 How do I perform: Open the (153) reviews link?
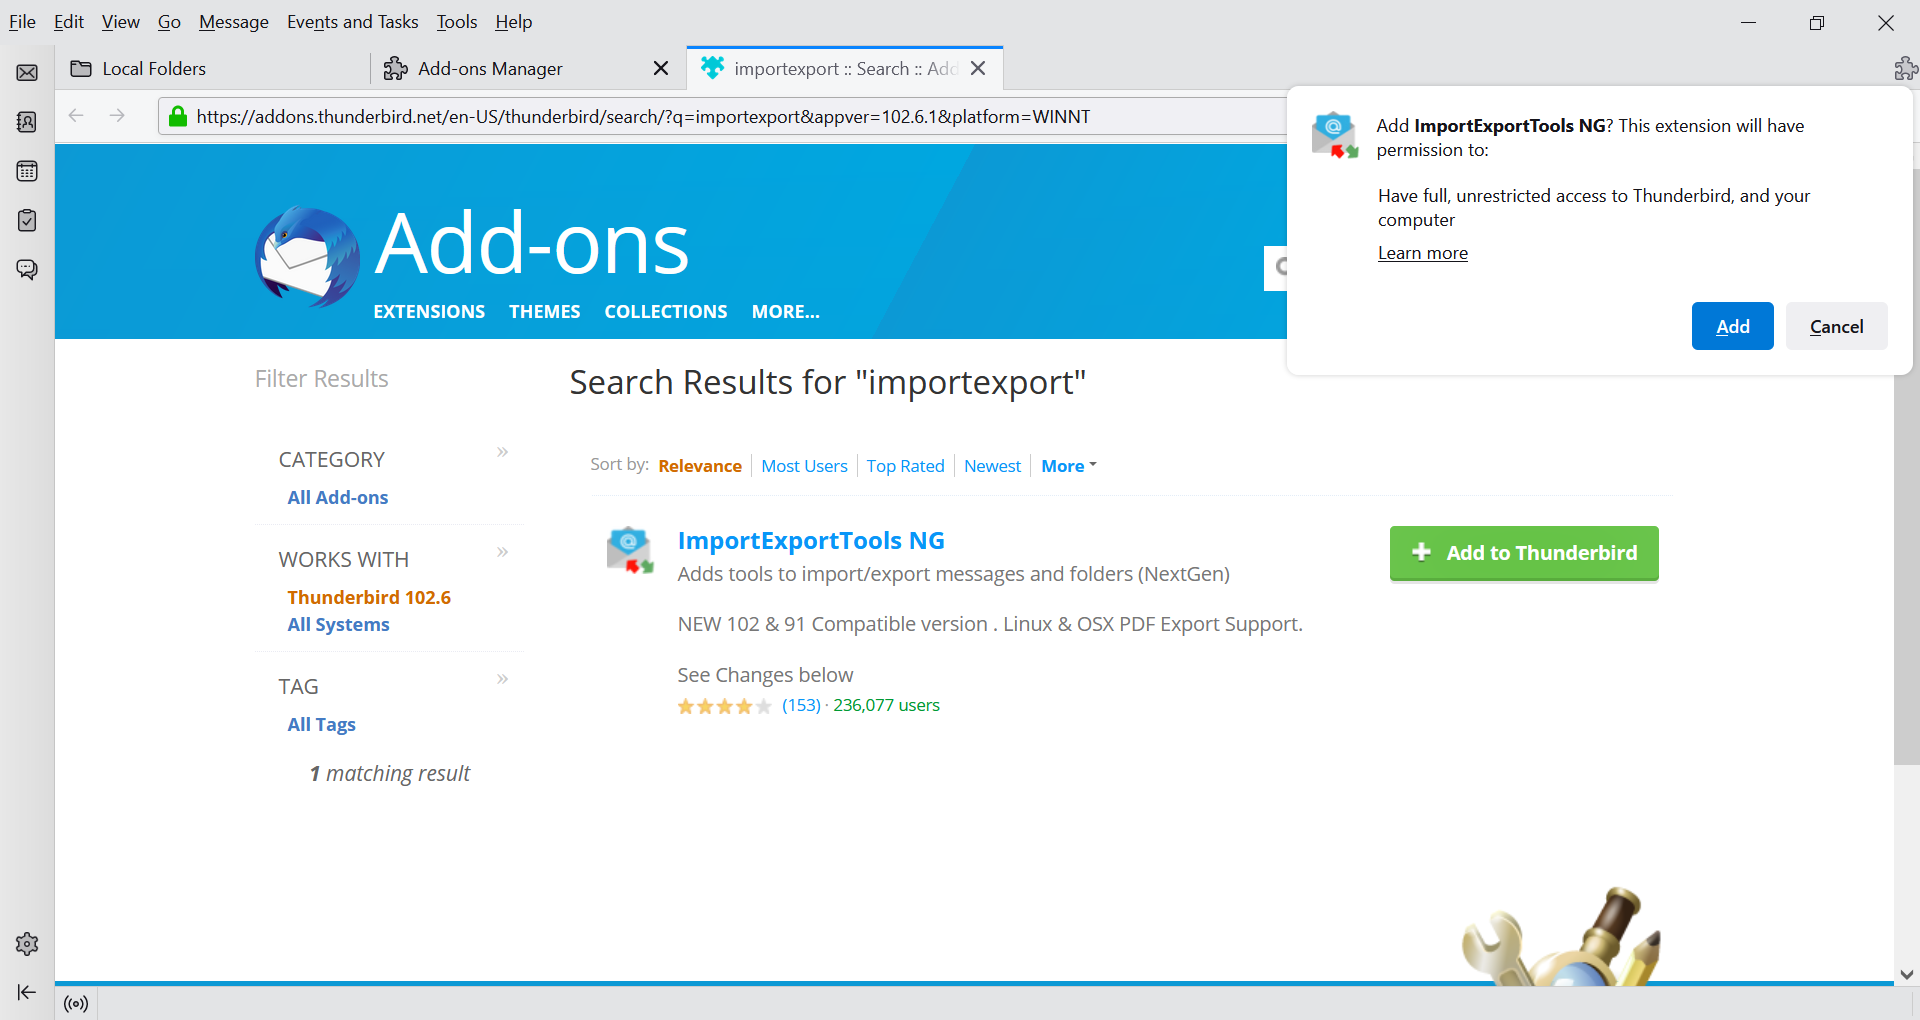(x=801, y=706)
